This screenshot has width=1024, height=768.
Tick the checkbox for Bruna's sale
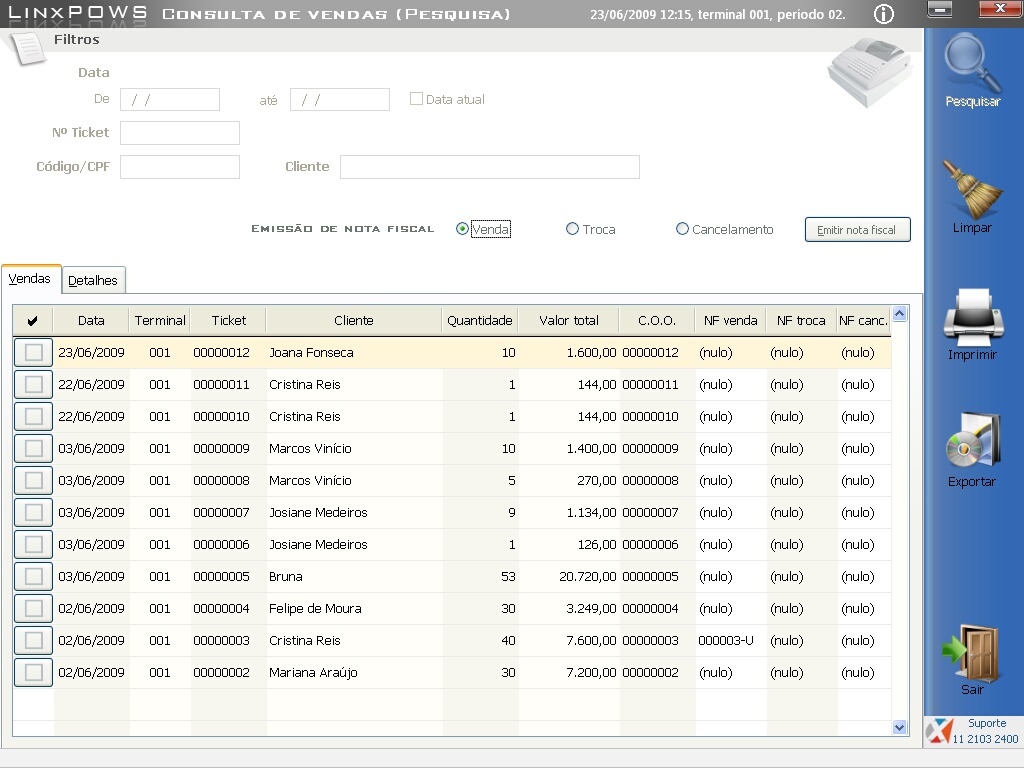(x=34, y=576)
